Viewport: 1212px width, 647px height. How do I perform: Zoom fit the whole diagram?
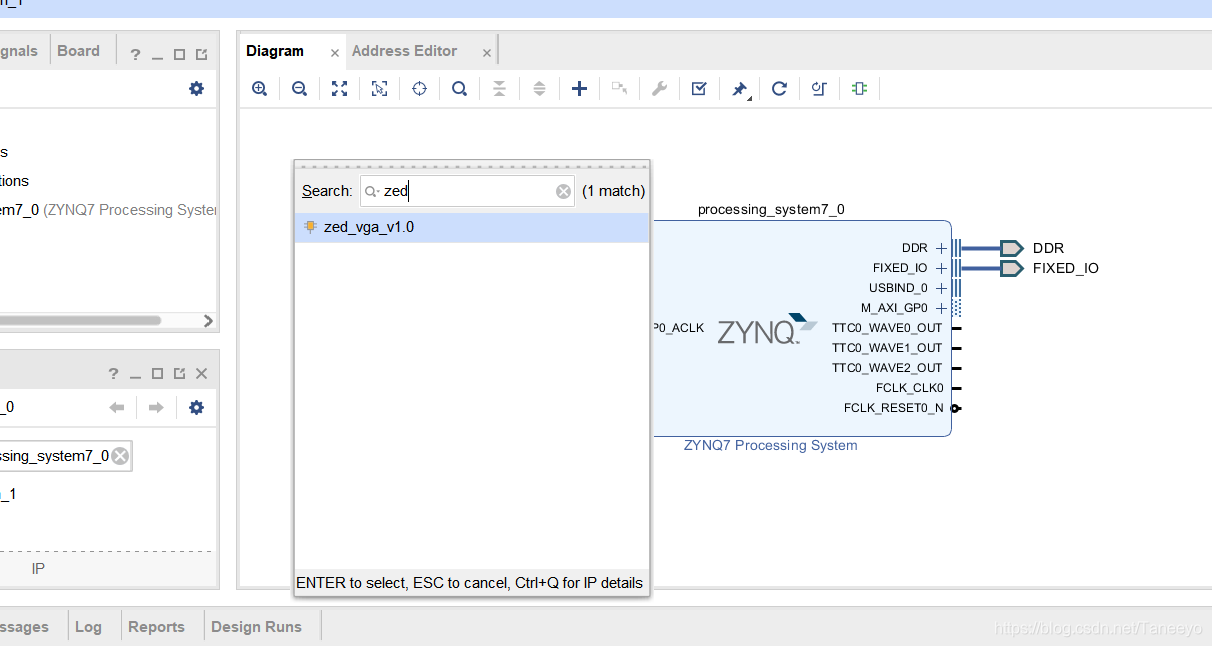pyautogui.click(x=339, y=89)
